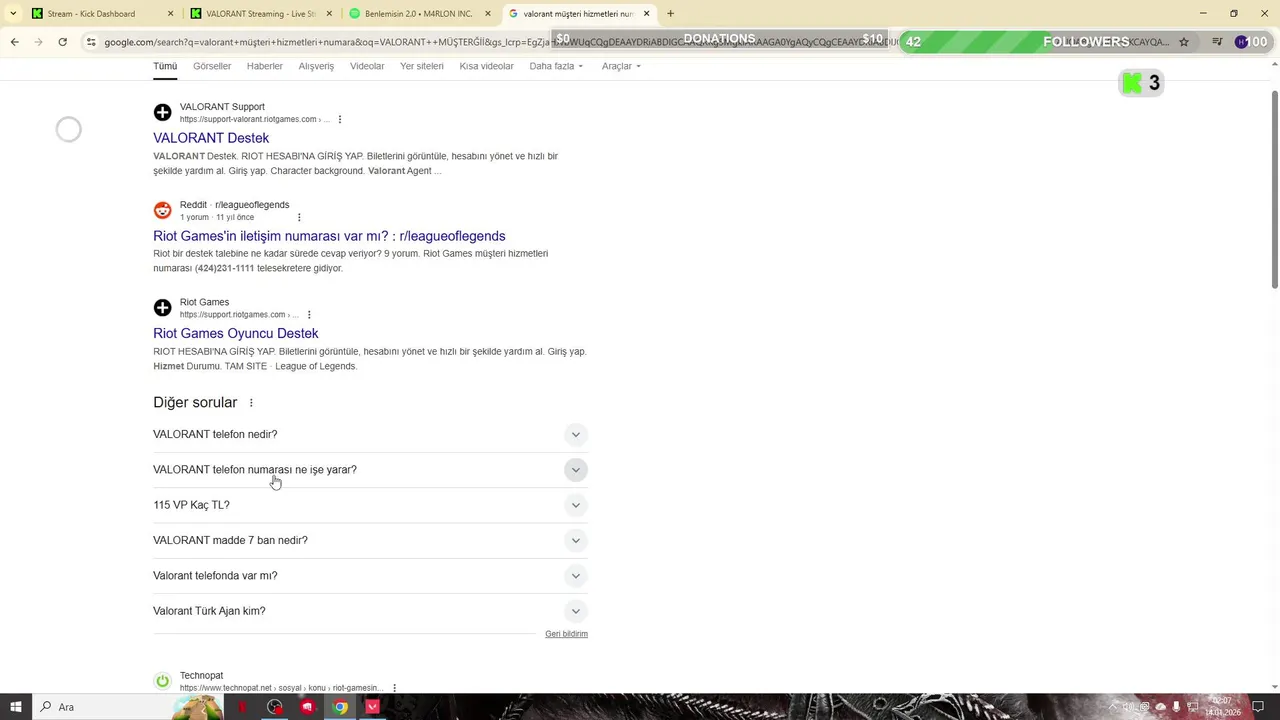This screenshot has height=720, width=1280.
Task: Select the Kısa videolar search filter
Action: click(487, 66)
